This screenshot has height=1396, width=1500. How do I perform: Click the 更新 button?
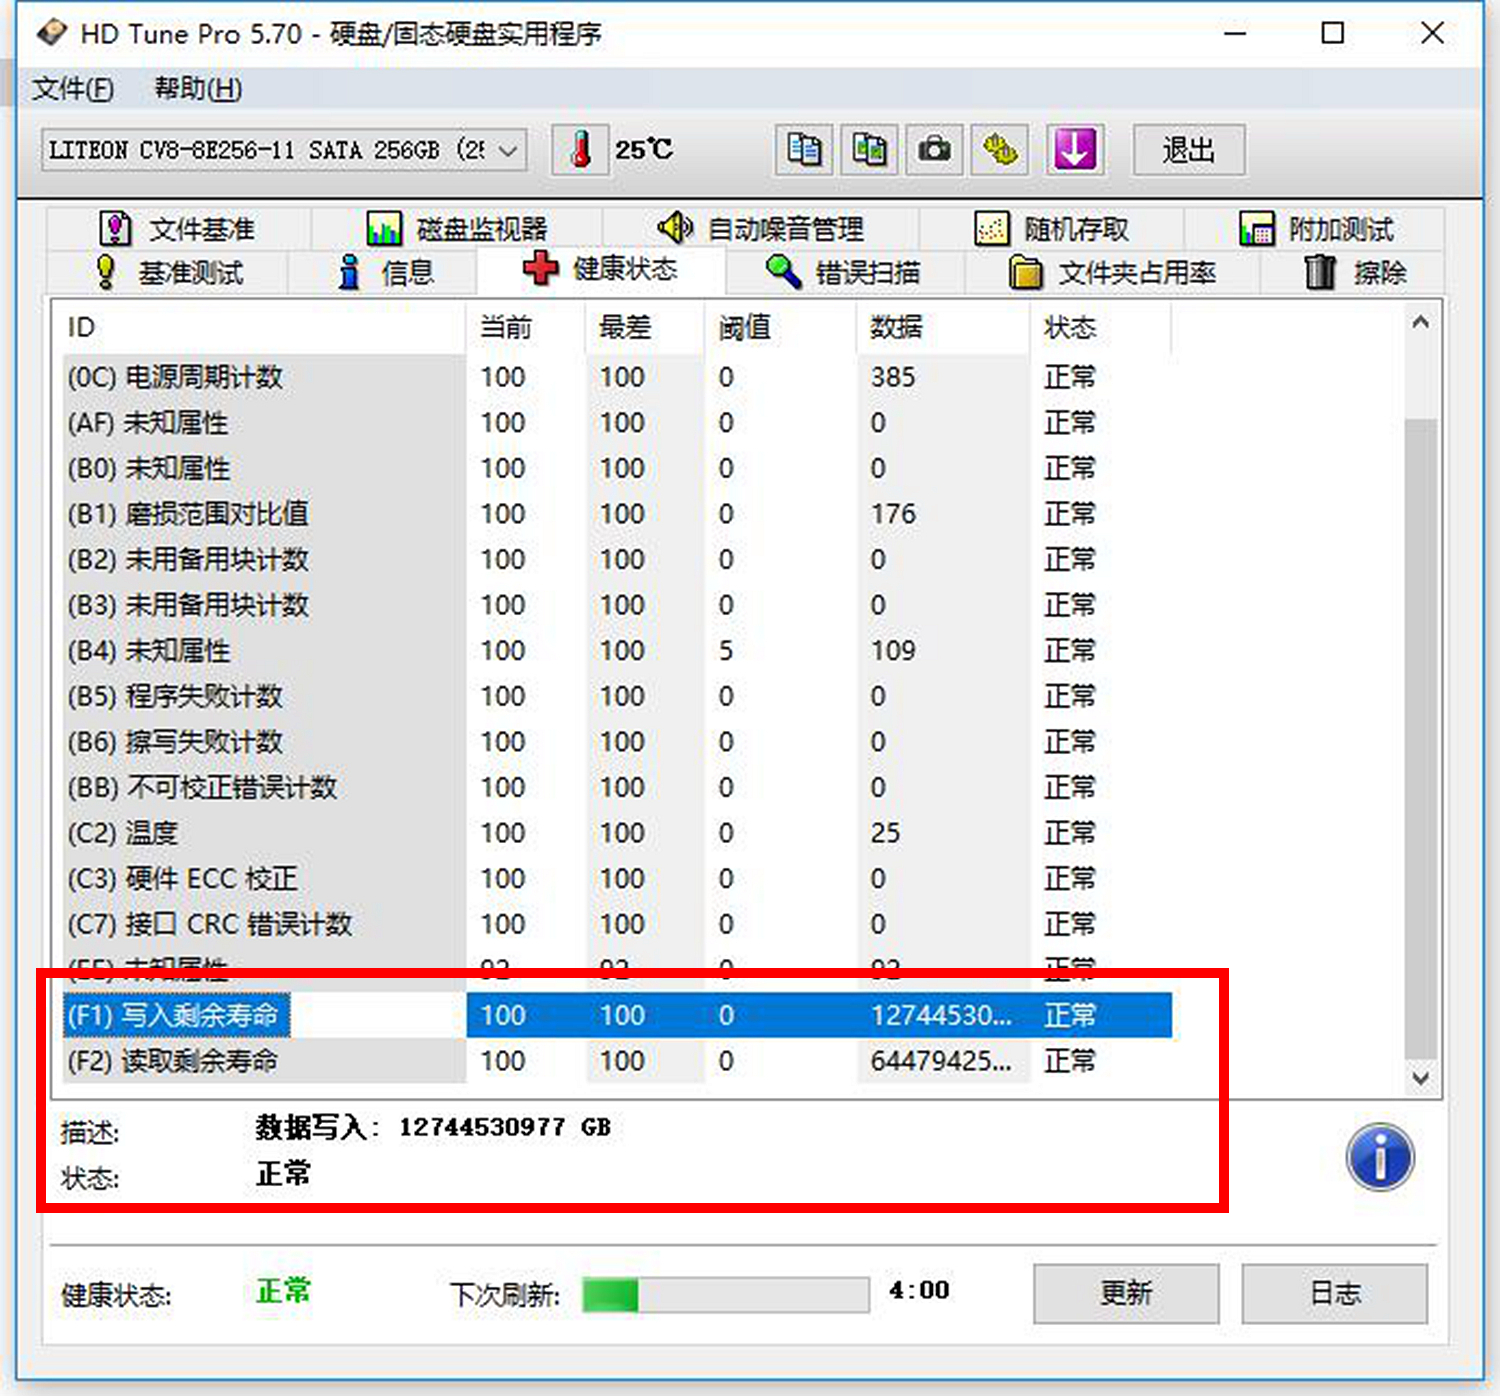pos(1126,1293)
